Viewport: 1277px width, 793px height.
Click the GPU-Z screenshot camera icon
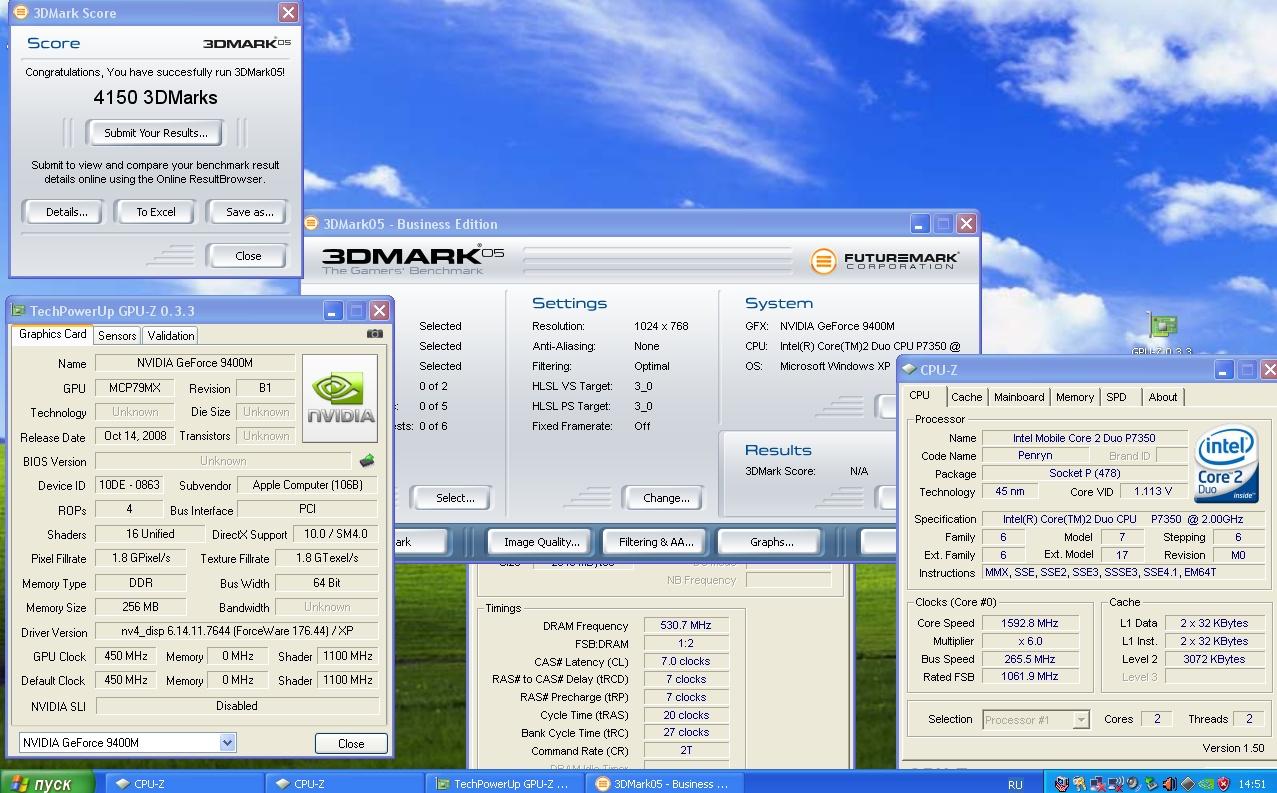(374, 334)
